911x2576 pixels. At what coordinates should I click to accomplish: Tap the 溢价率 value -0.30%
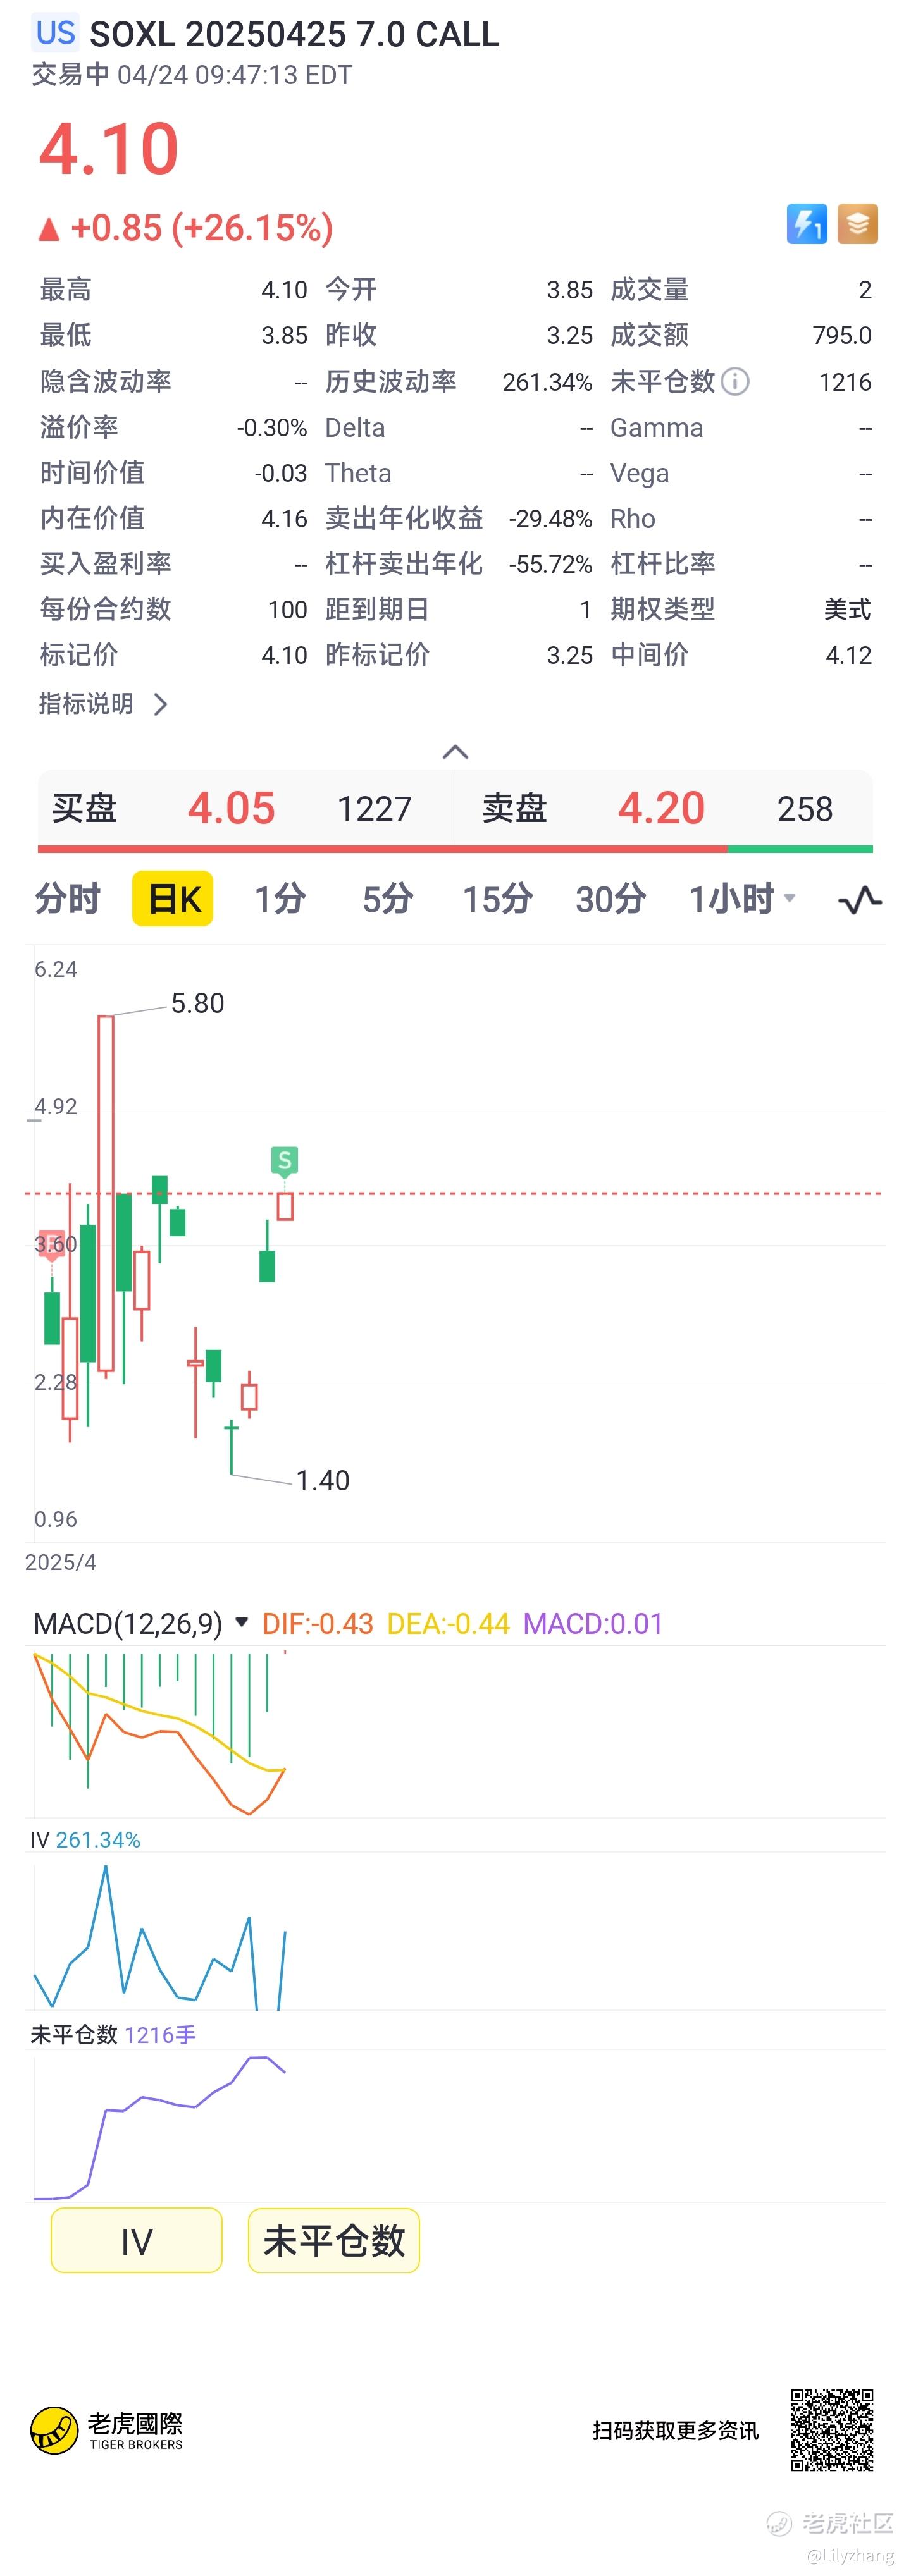pos(272,428)
